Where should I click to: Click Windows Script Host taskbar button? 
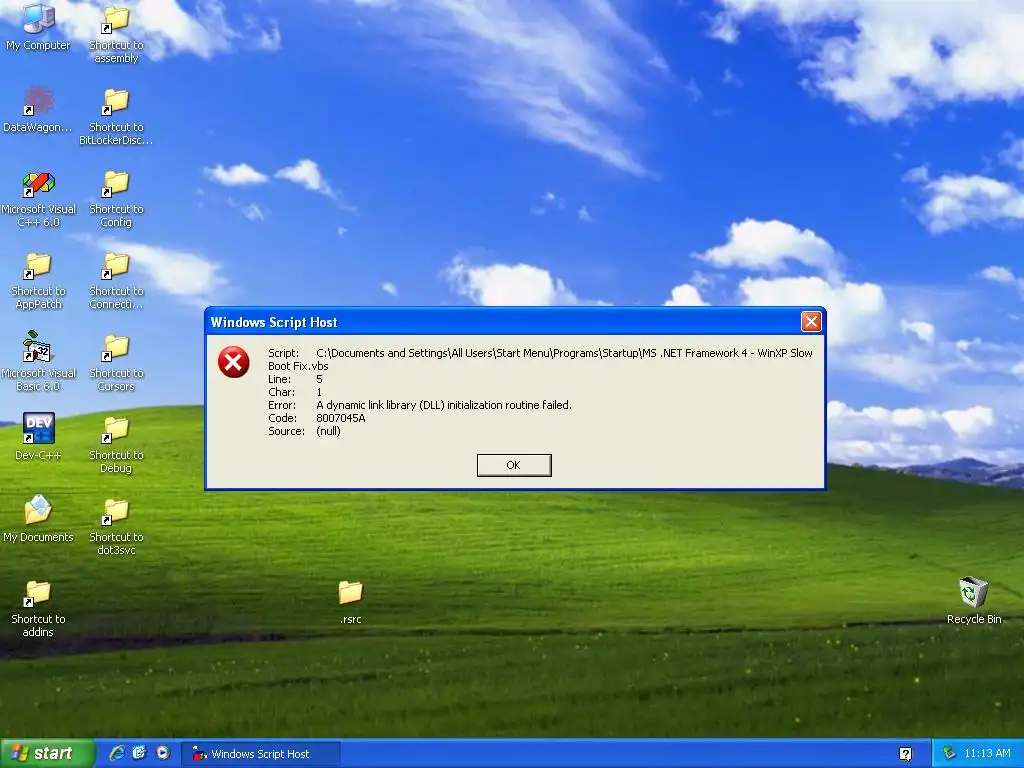tap(261, 754)
